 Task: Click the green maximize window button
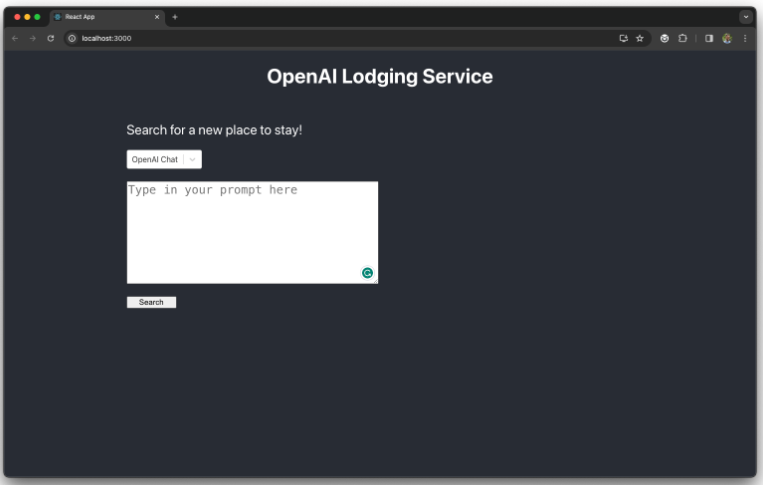(x=37, y=17)
